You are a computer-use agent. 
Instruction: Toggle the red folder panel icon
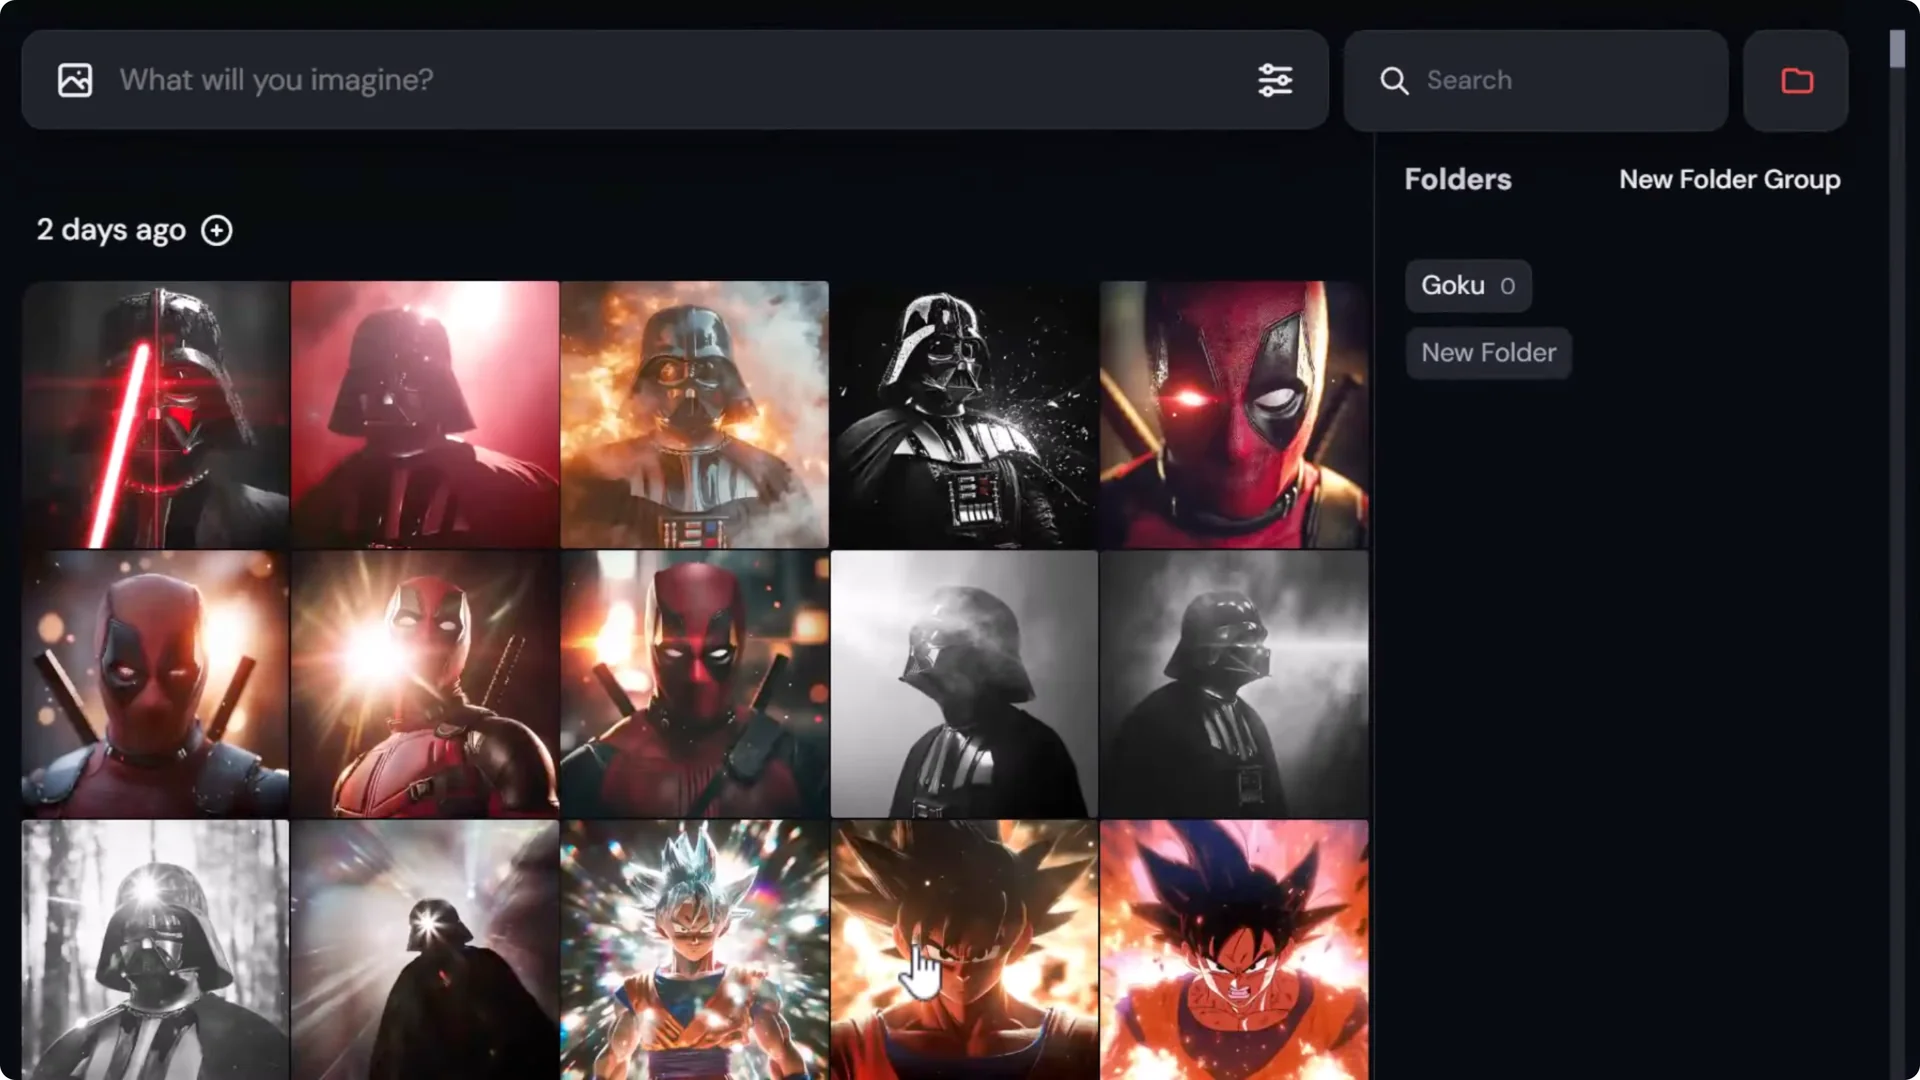click(x=1796, y=81)
